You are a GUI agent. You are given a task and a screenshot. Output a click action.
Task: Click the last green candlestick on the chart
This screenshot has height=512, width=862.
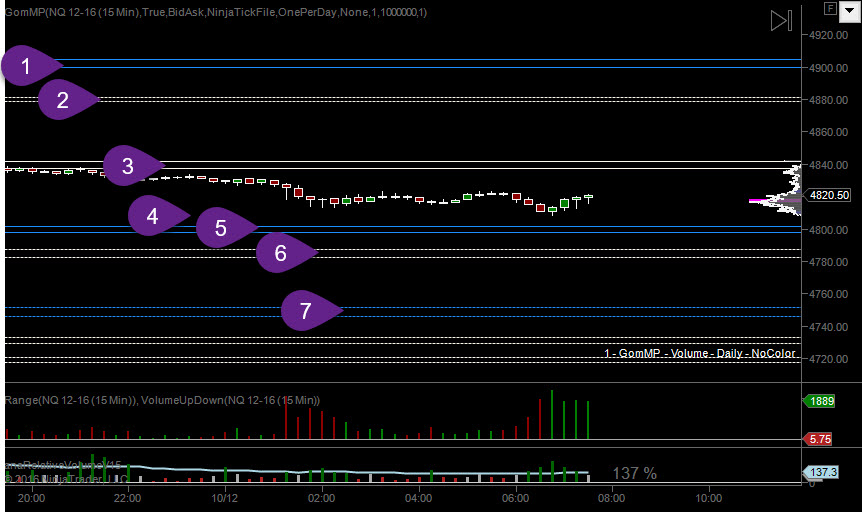point(588,197)
